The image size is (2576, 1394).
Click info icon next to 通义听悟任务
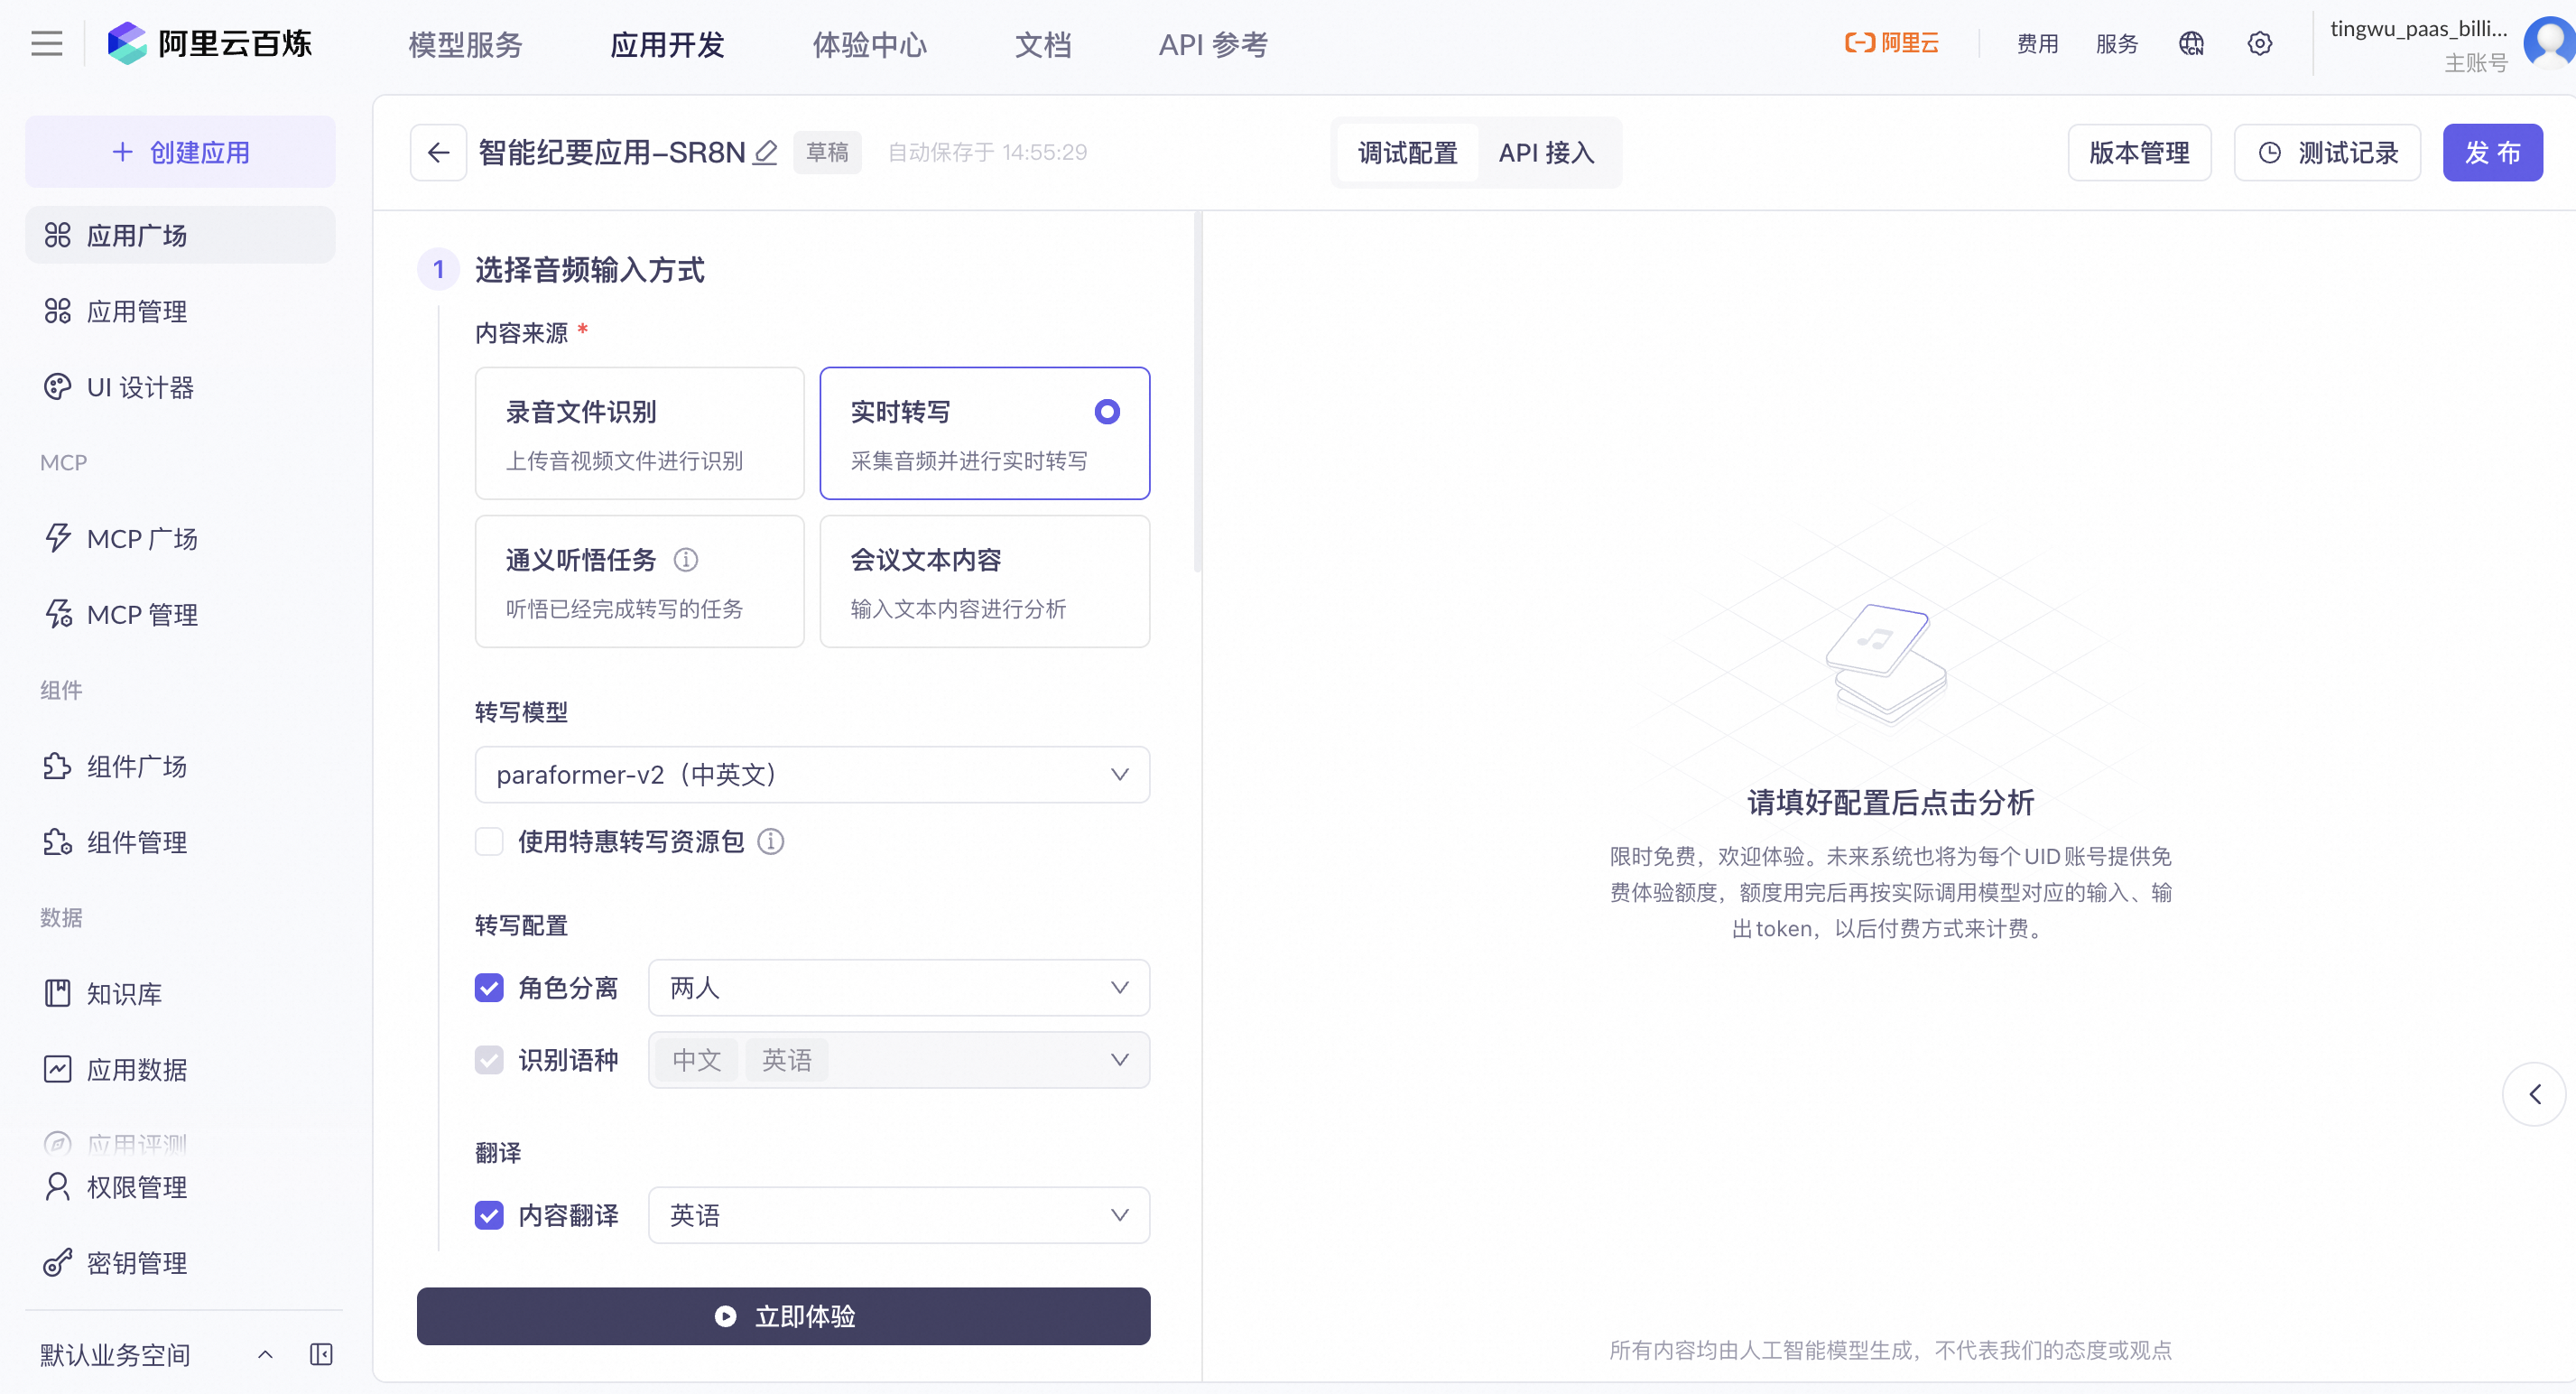[x=686, y=560]
